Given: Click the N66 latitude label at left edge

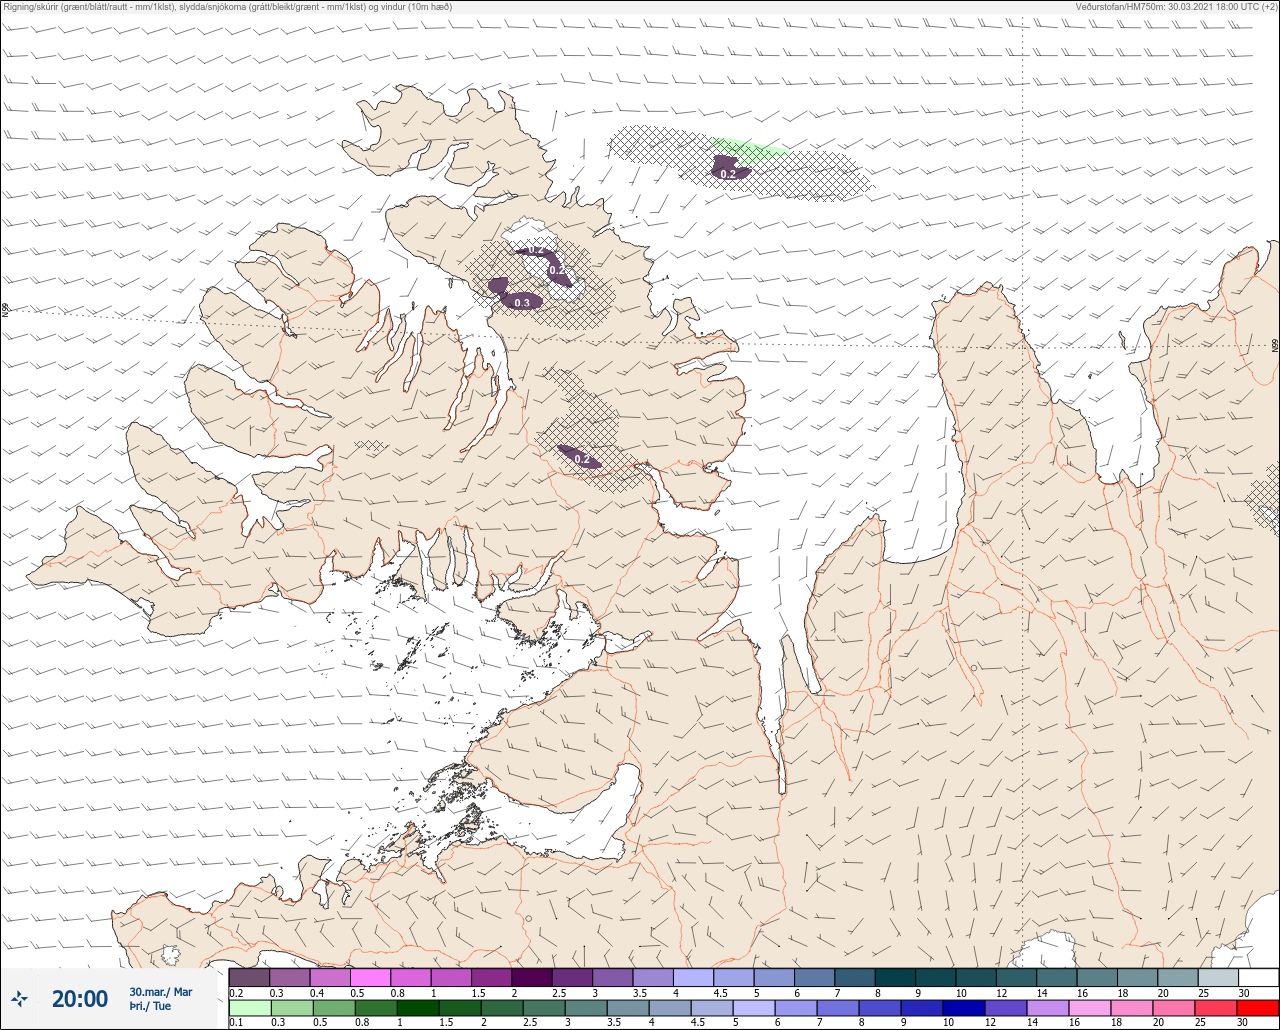Looking at the screenshot, I should pos(5,311).
